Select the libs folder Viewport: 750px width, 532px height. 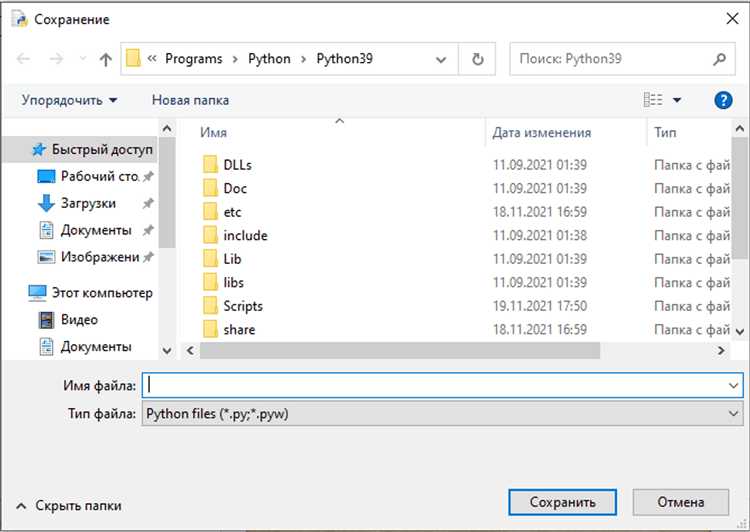click(x=223, y=282)
